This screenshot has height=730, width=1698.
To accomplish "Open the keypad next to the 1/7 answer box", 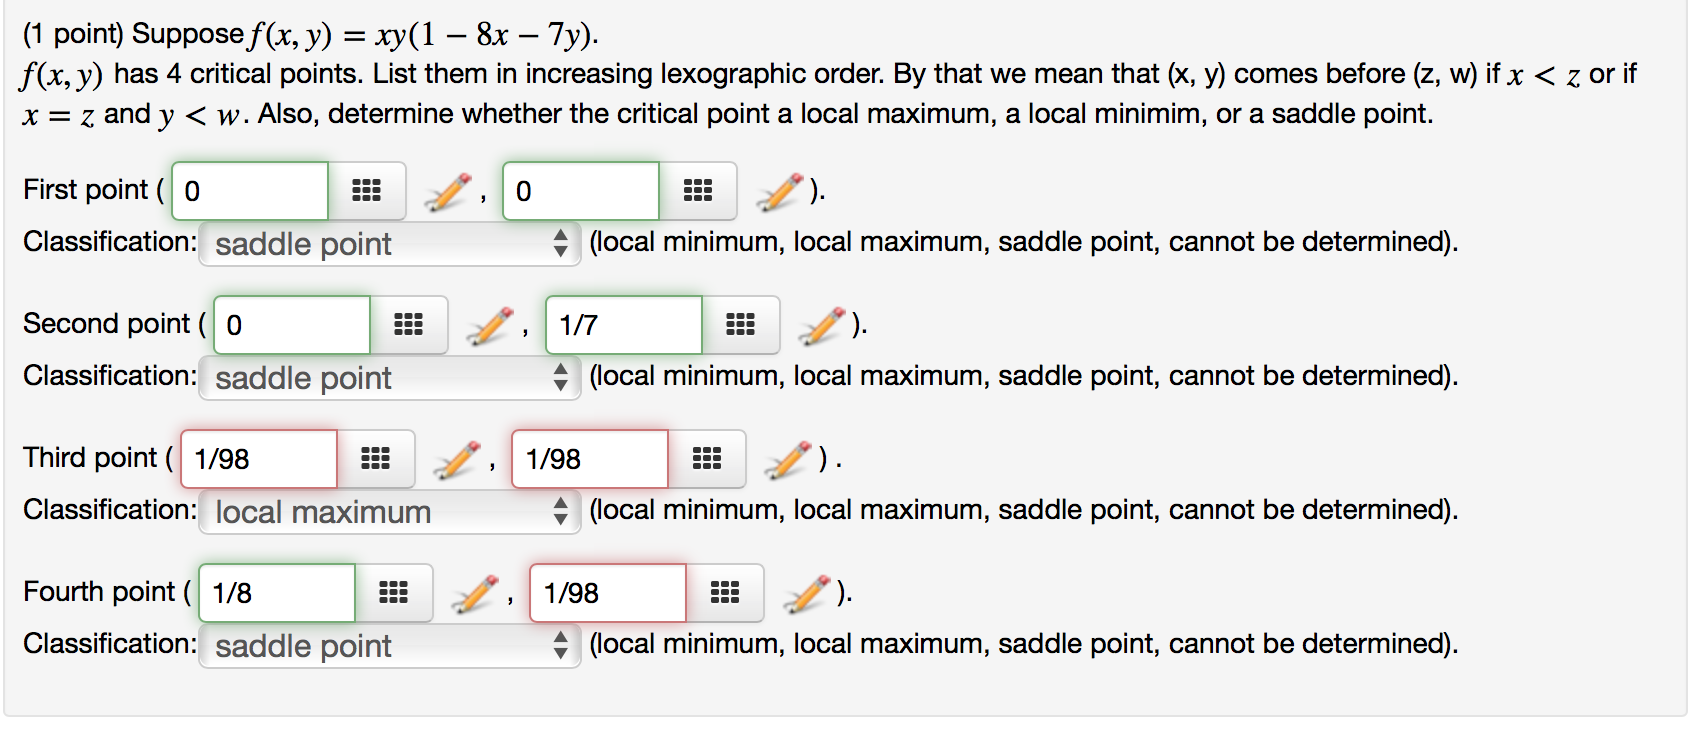I will point(742,324).
